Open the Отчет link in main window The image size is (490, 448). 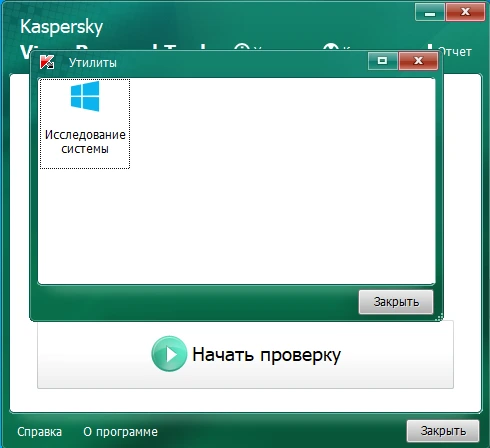pos(456,52)
